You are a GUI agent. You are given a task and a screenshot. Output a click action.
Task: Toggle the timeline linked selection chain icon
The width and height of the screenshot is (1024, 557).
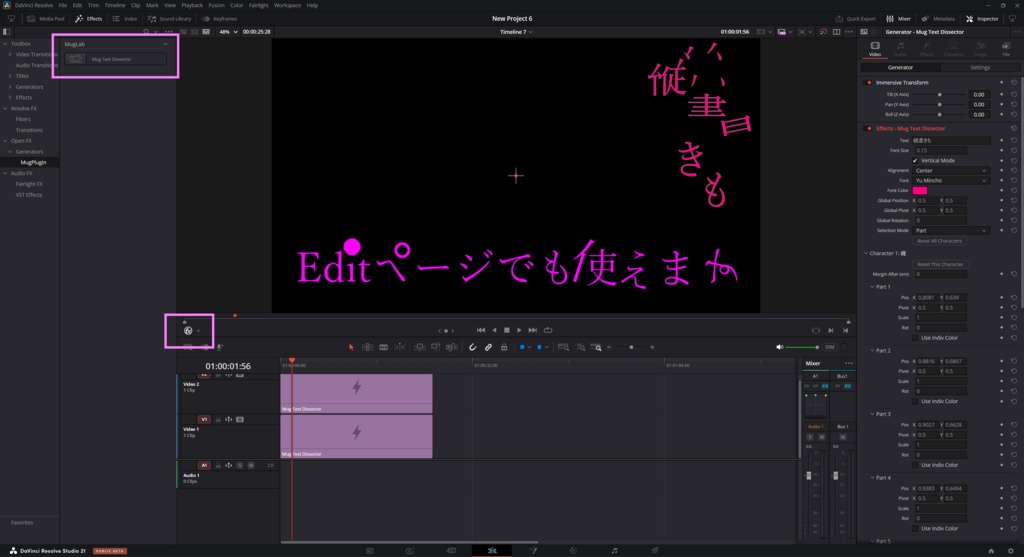[488, 347]
